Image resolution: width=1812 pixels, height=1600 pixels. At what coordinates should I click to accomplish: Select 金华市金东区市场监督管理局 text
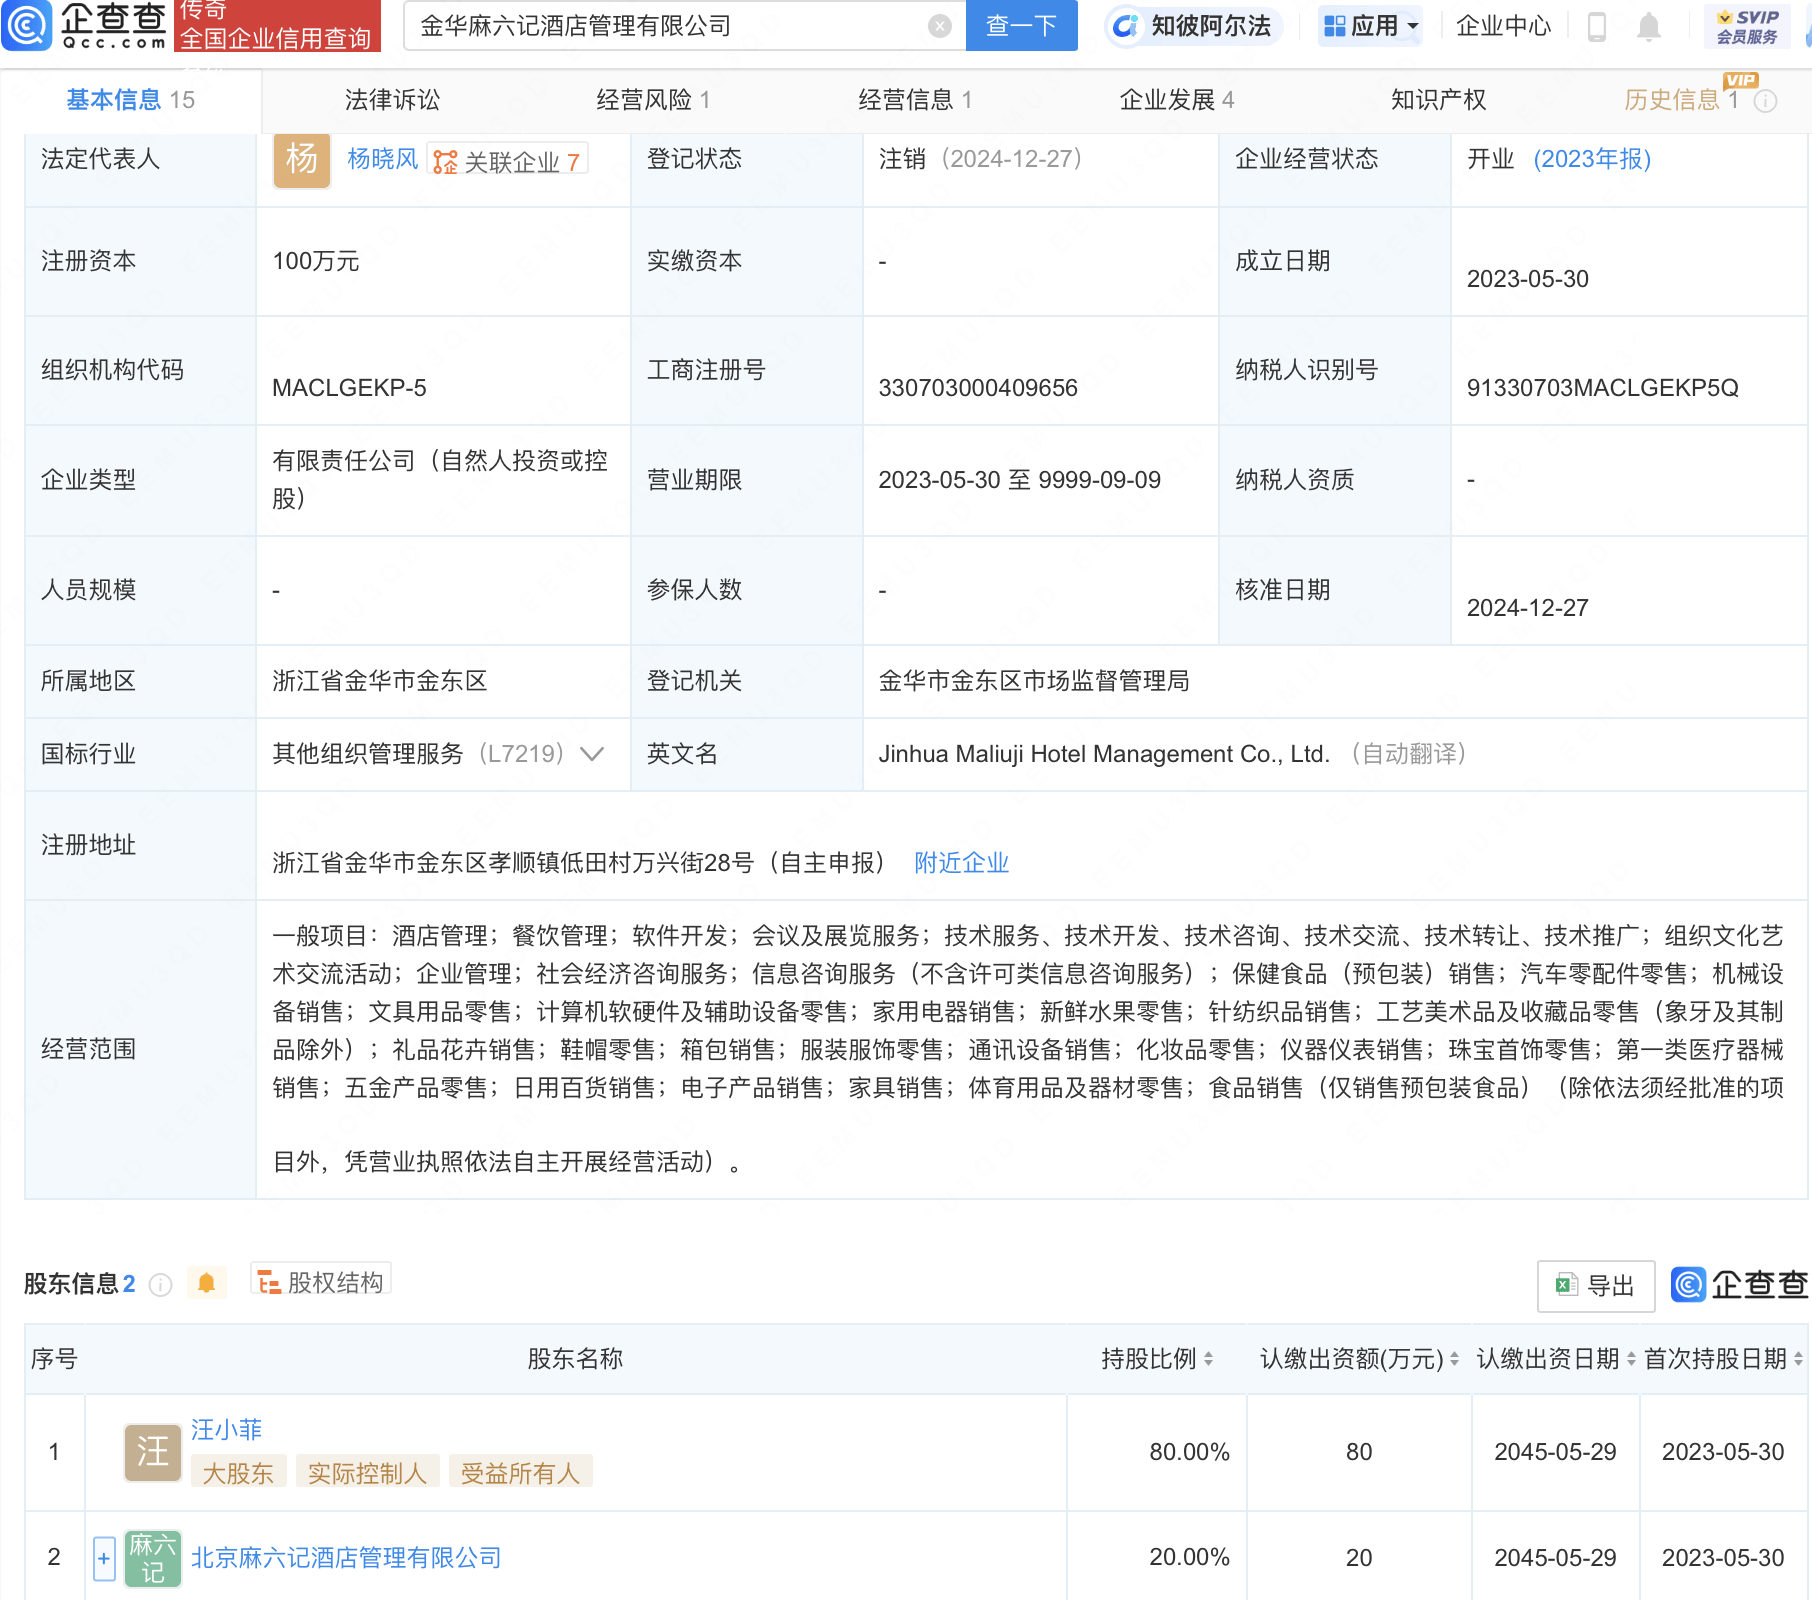point(1034,681)
